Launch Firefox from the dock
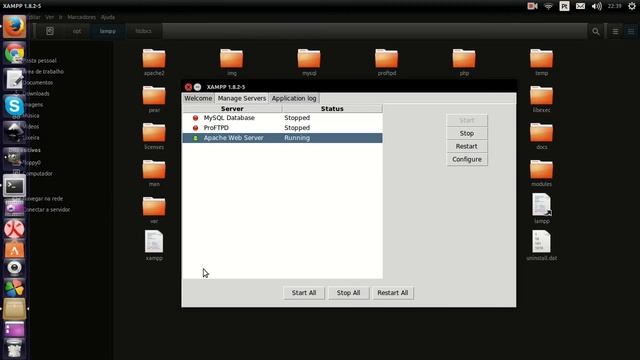This screenshot has width=640, height=360. (14, 27)
